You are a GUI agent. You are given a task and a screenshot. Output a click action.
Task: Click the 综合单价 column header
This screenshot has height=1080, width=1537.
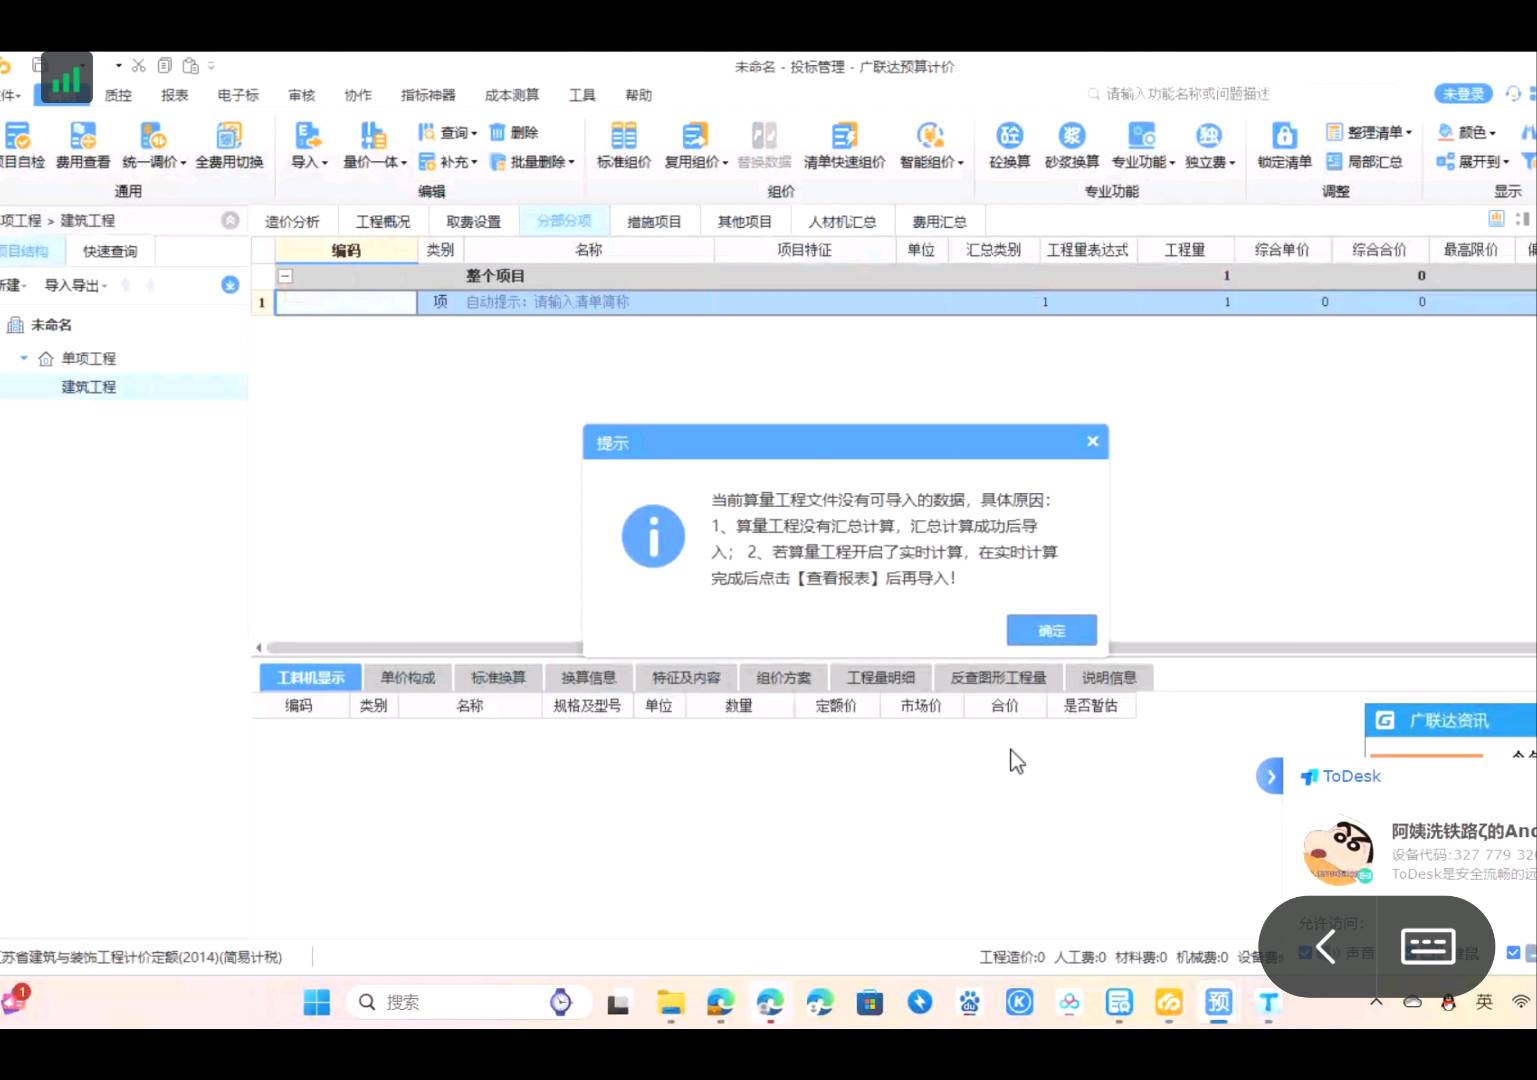(1281, 249)
